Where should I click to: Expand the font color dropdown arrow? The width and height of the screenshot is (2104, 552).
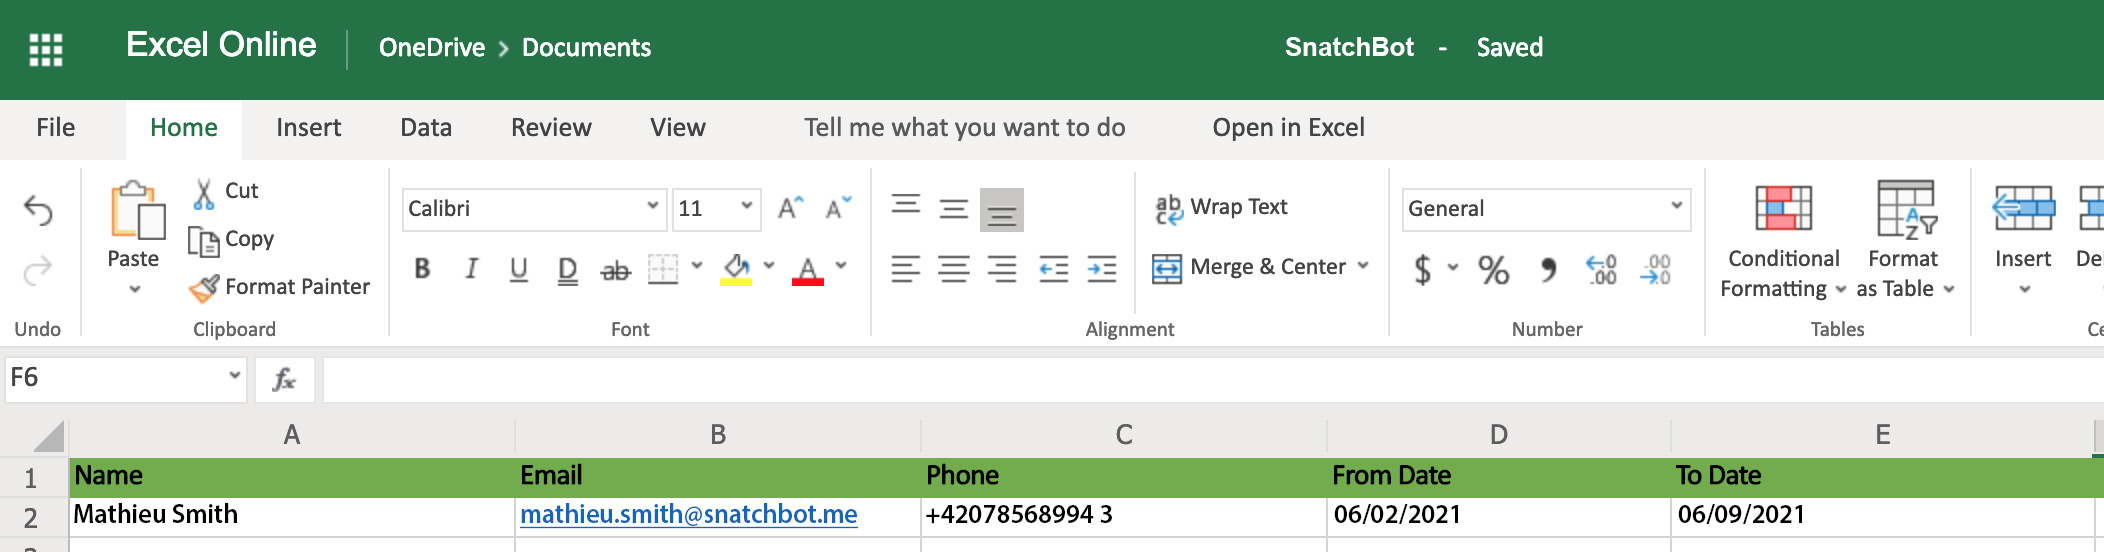(841, 266)
